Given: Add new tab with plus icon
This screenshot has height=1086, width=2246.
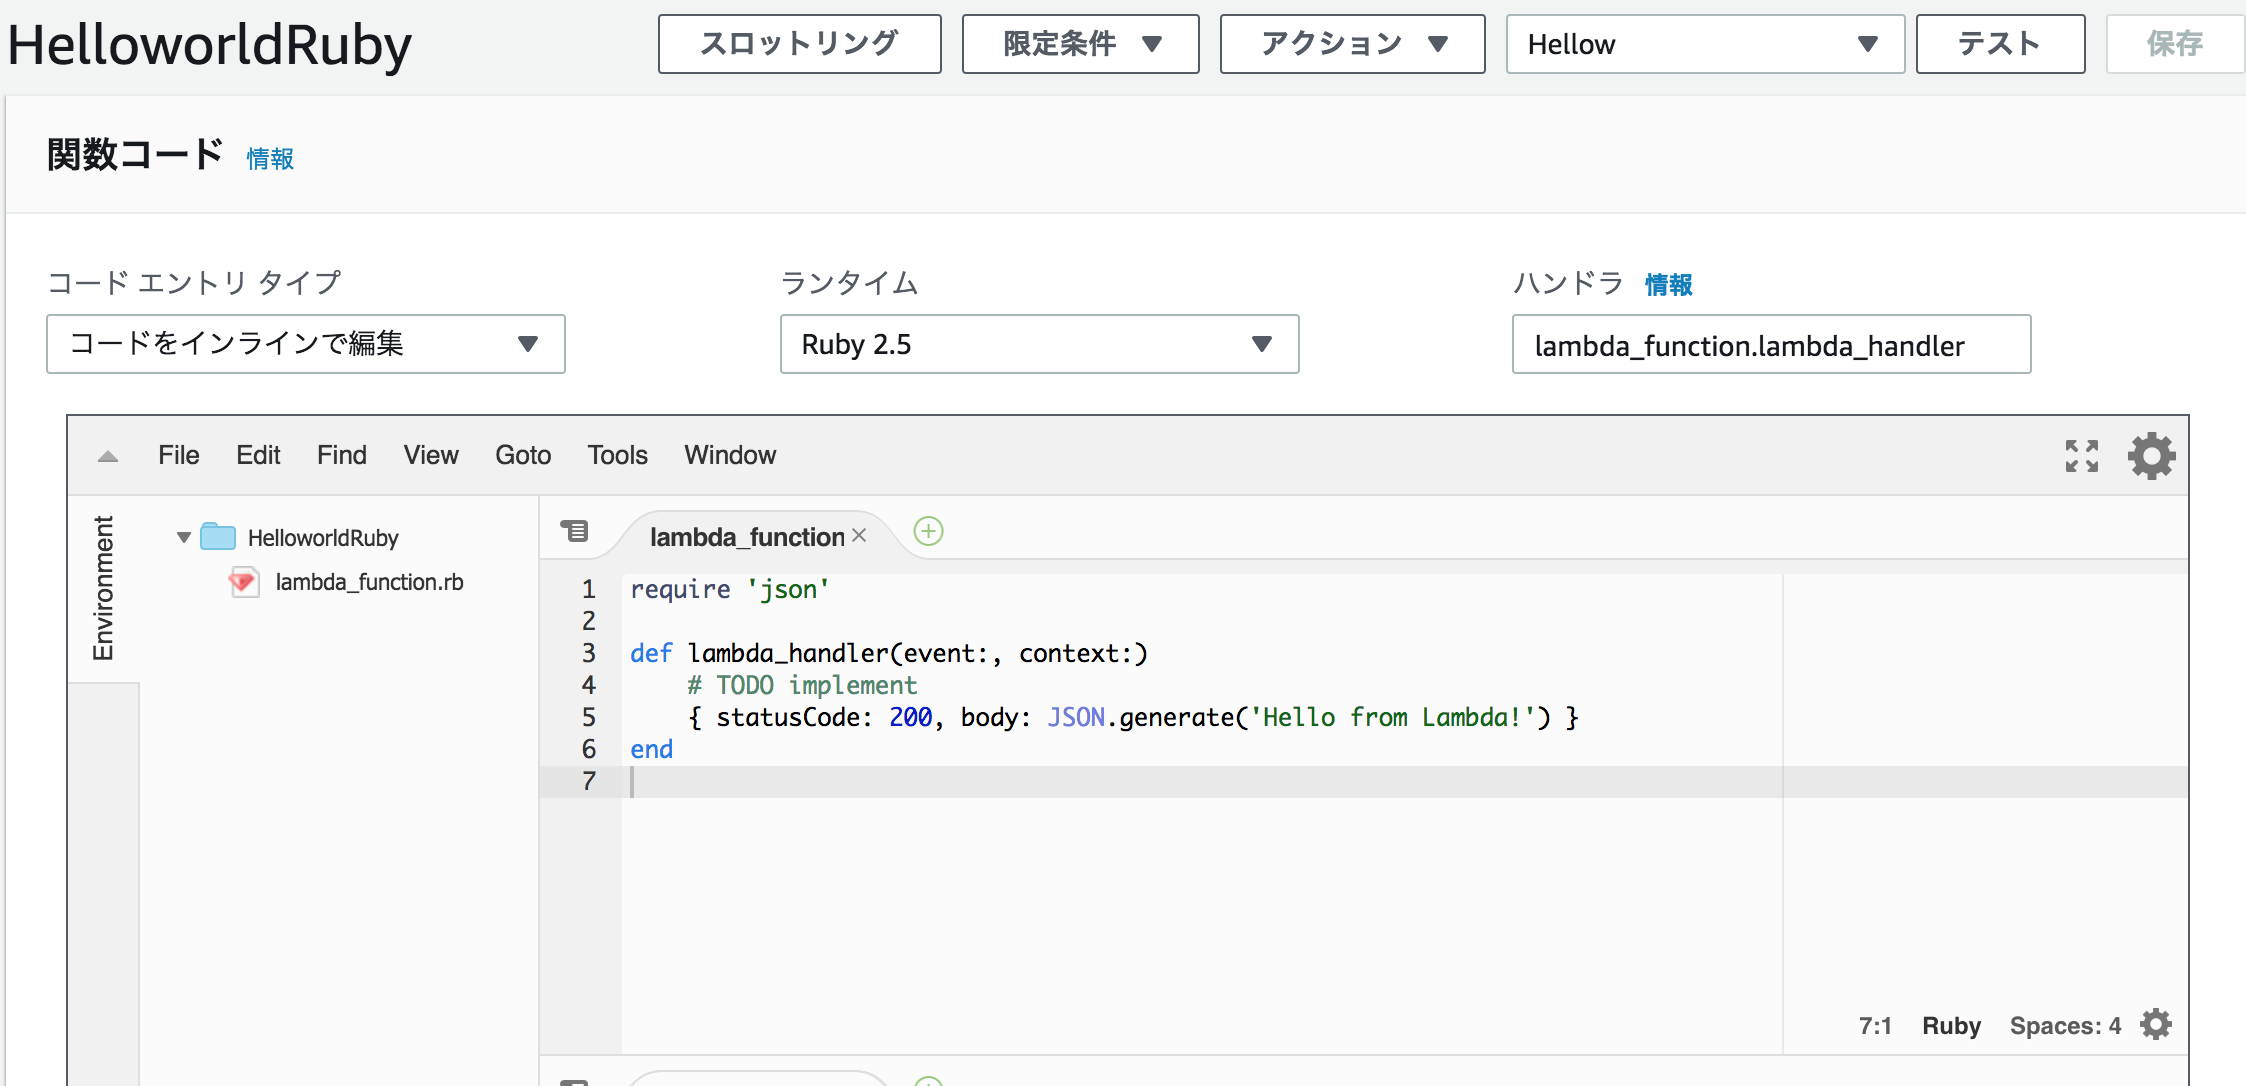Looking at the screenshot, I should [x=928, y=531].
